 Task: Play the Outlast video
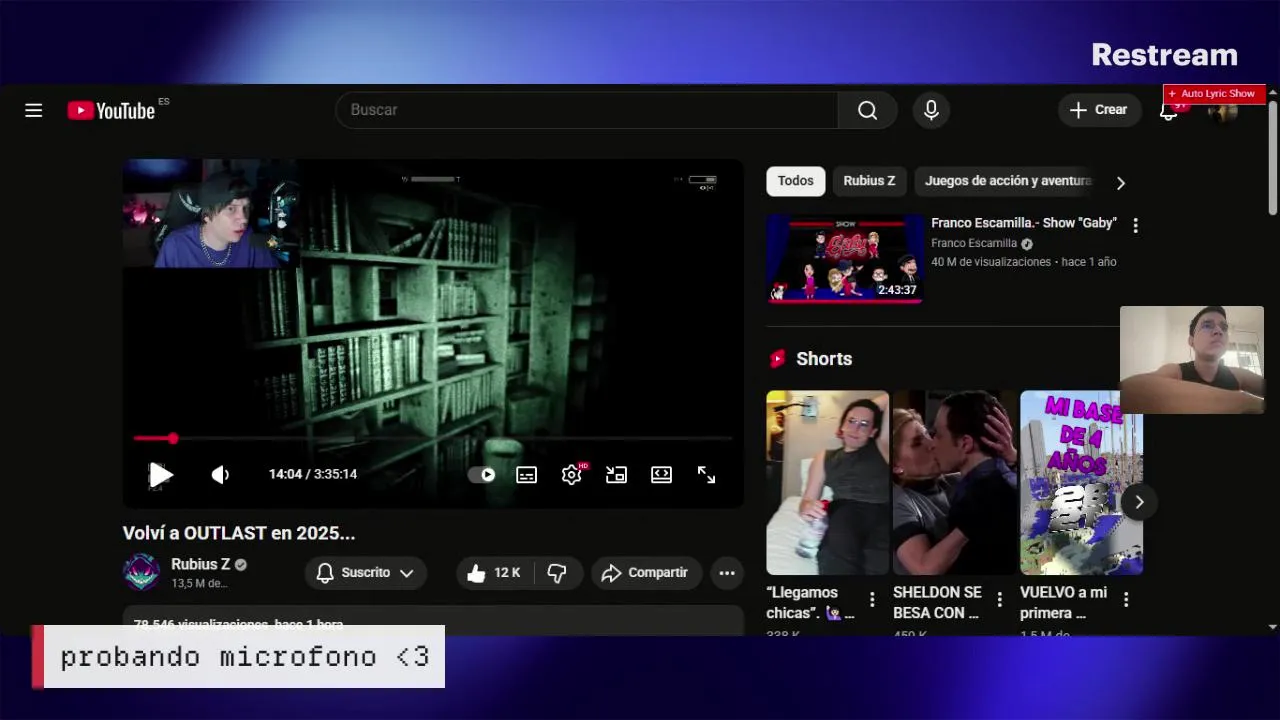(x=160, y=475)
